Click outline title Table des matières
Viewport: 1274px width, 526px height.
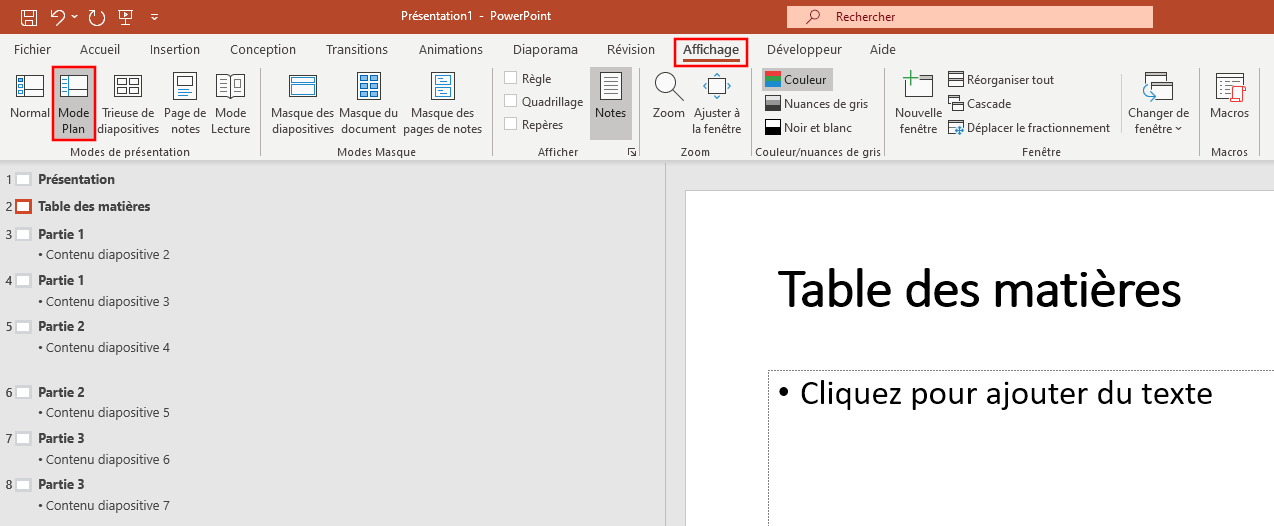pyautogui.click(x=94, y=207)
